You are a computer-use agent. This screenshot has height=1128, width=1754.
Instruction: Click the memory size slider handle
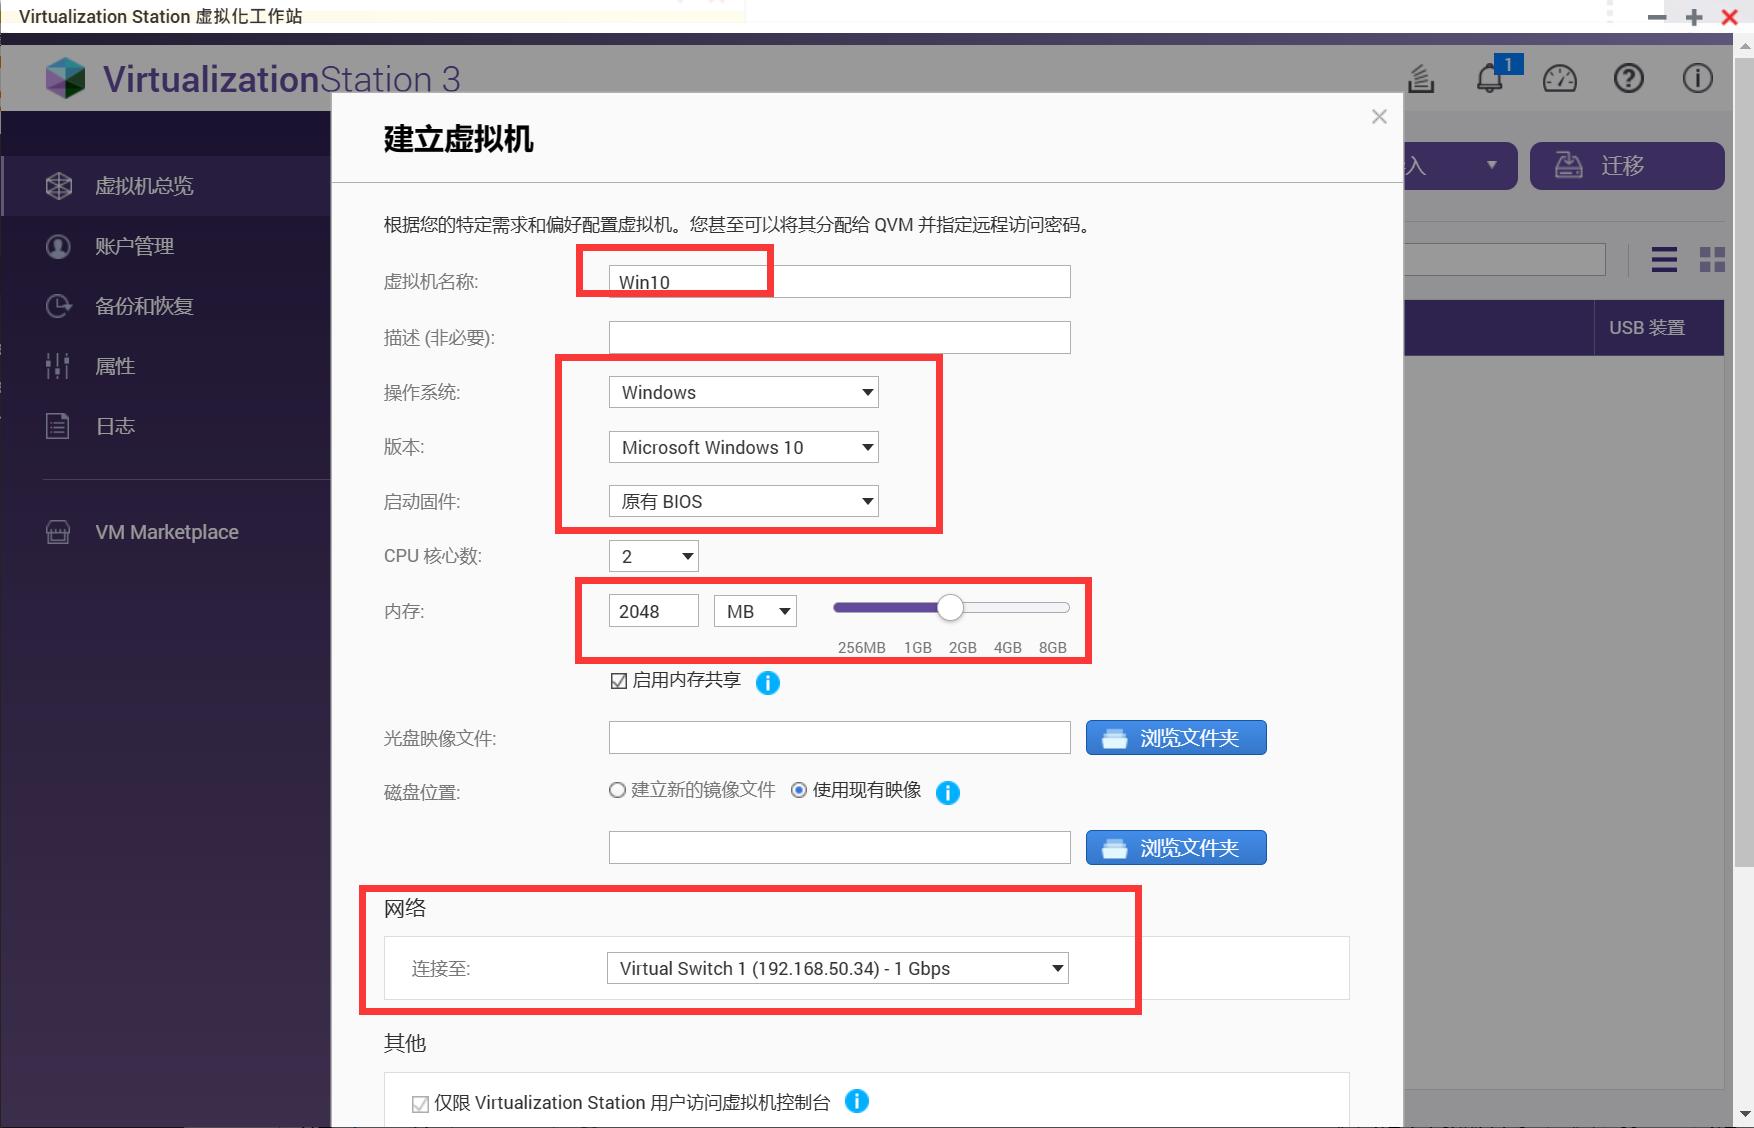tap(950, 607)
